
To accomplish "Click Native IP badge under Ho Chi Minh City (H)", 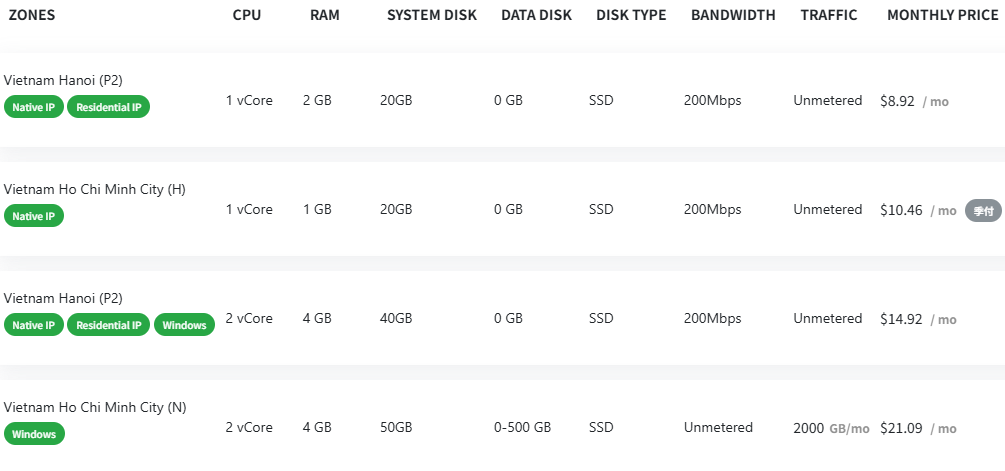I will (33, 216).
